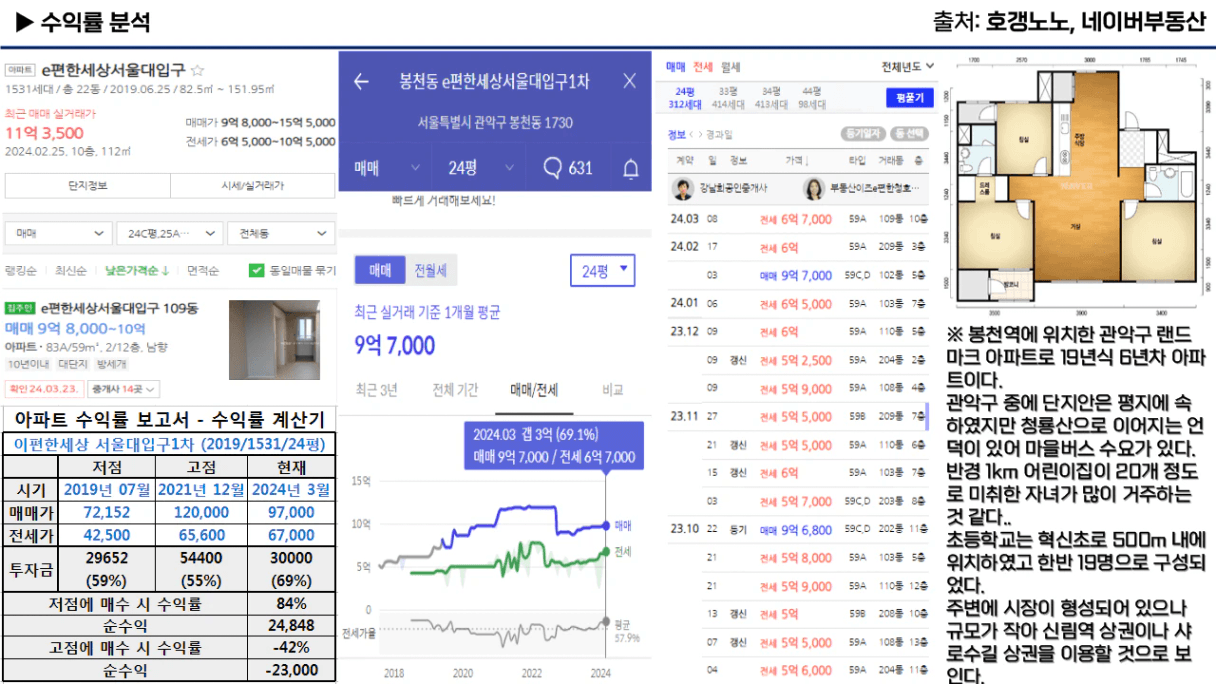Click the 동 선택 pill button

[x=909, y=133]
